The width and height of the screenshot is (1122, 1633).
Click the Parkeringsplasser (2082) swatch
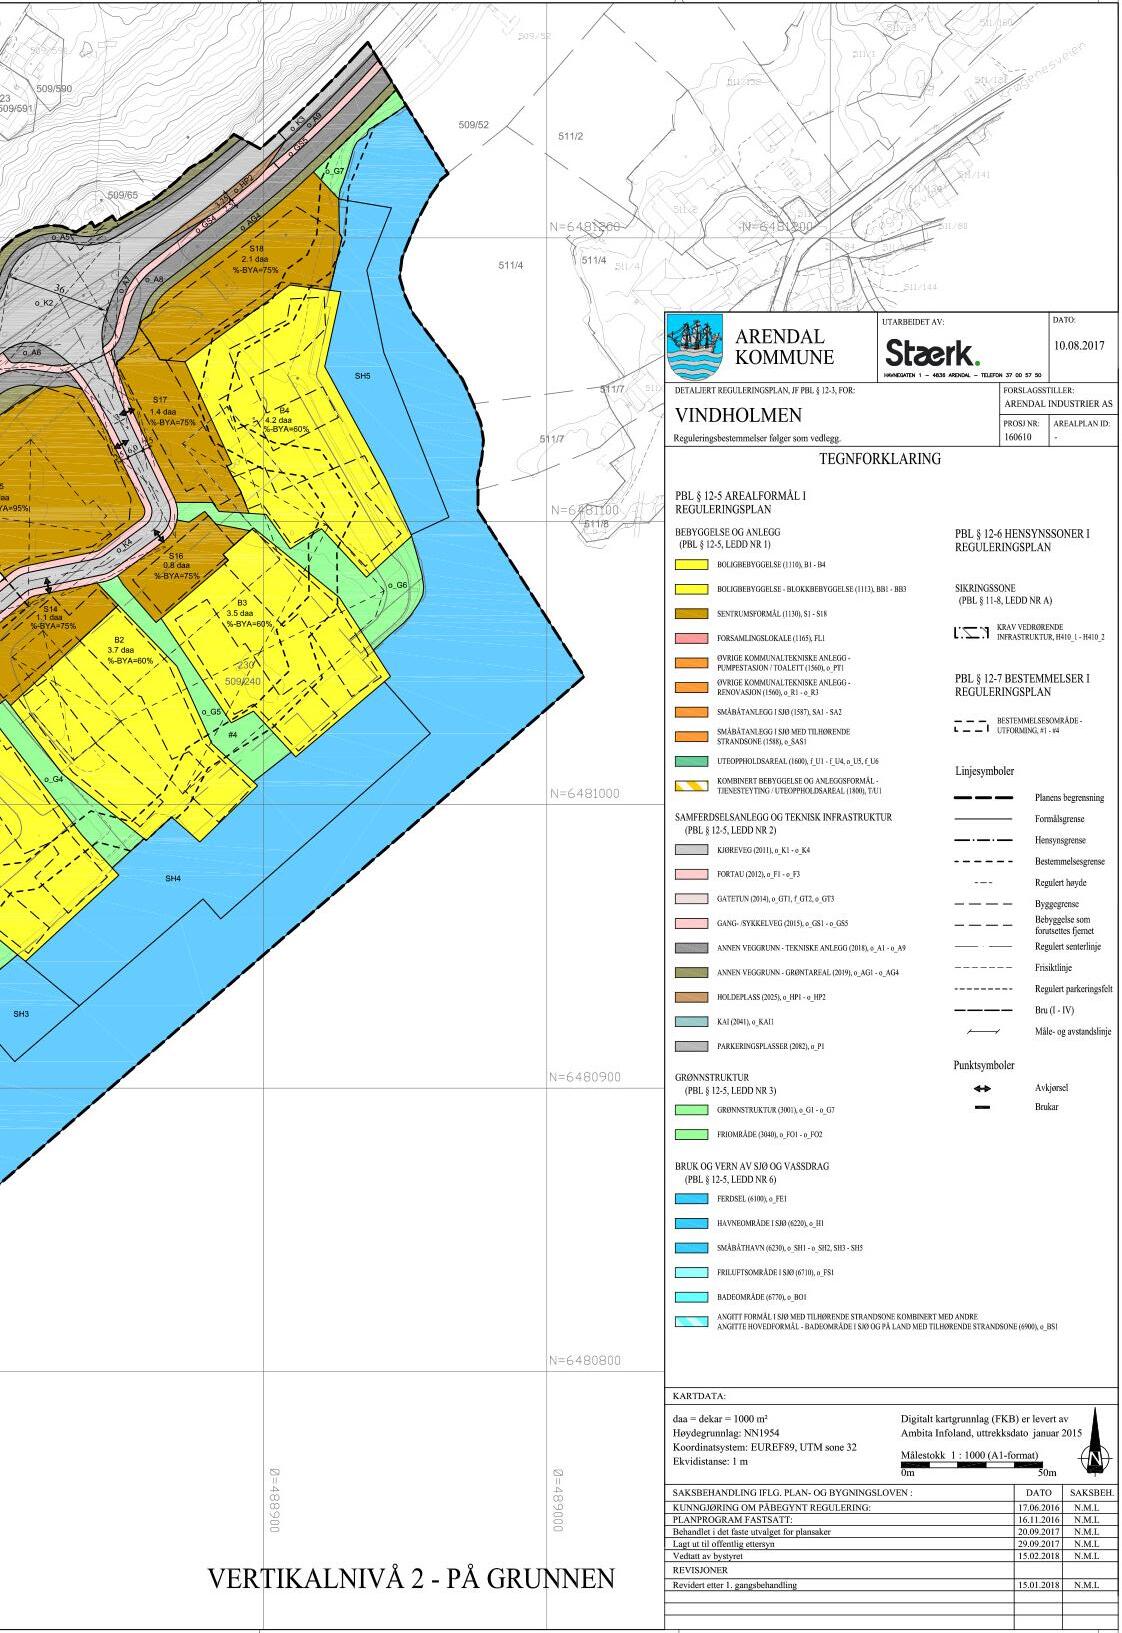692,1046
